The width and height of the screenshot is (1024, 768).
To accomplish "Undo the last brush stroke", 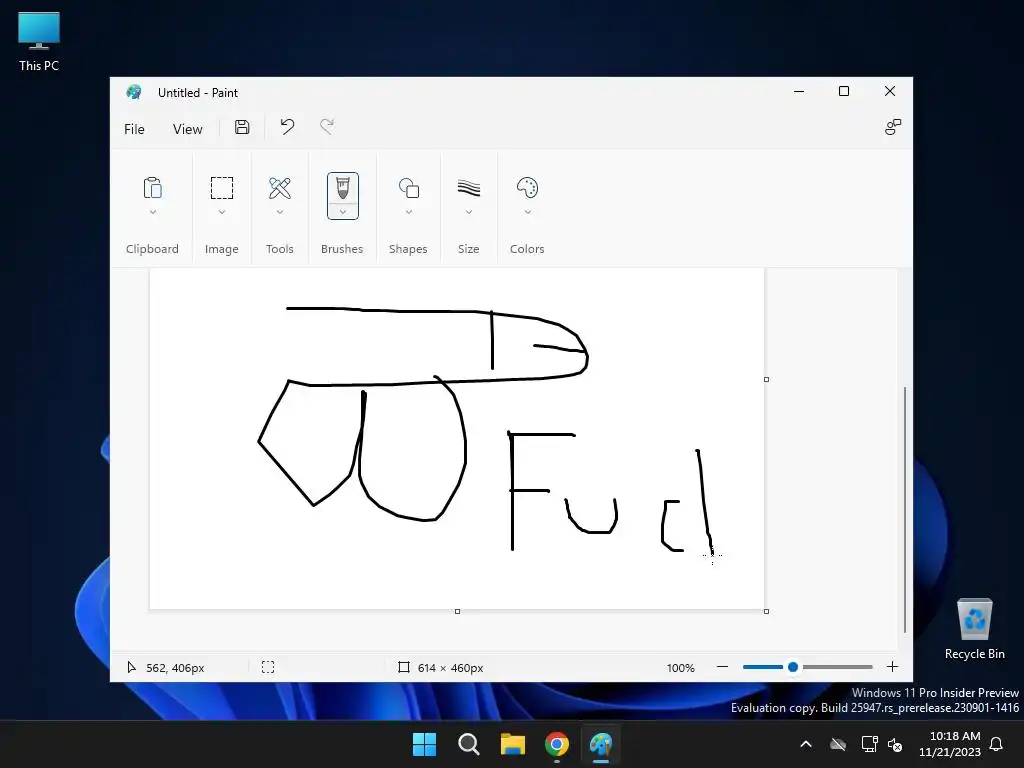I will [287, 127].
